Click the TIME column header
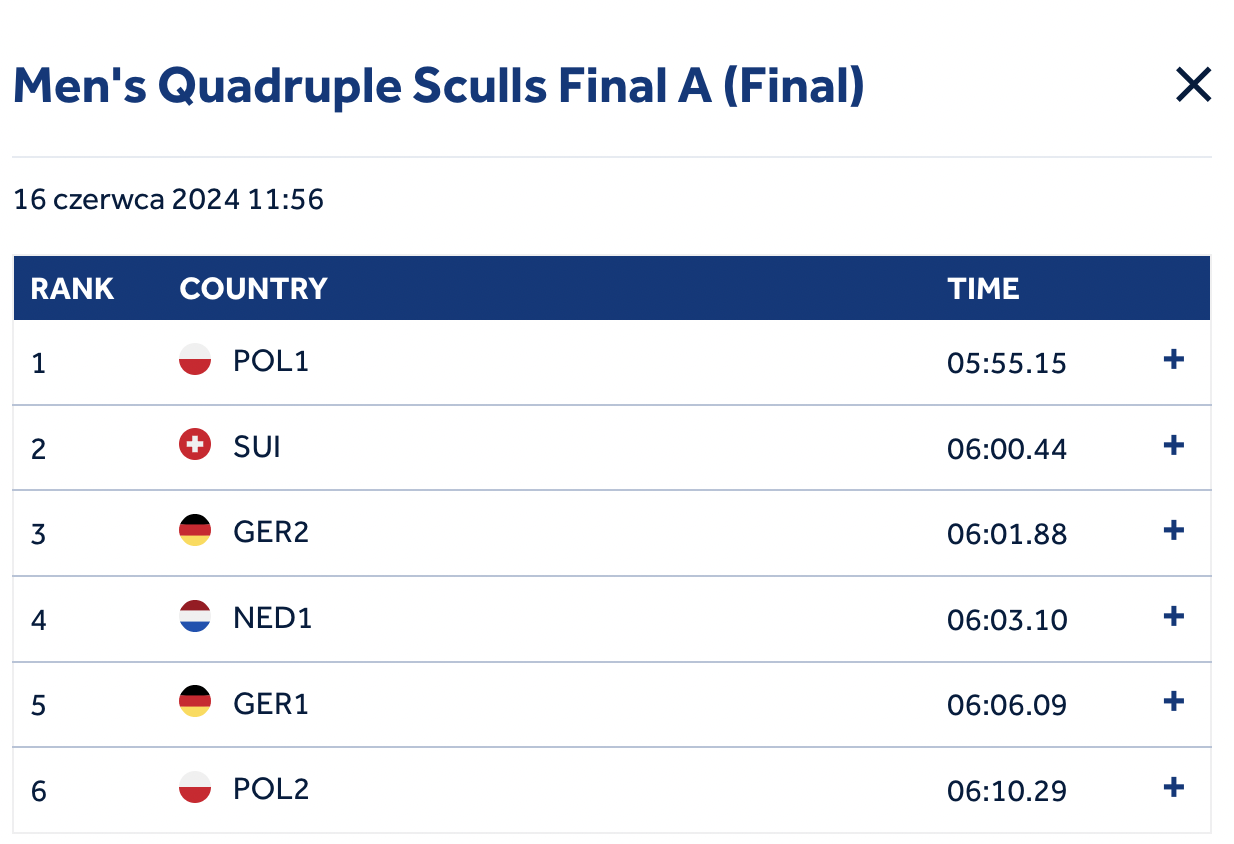Screen dimensions: 1234x844 pyautogui.click(x=983, y=289)
